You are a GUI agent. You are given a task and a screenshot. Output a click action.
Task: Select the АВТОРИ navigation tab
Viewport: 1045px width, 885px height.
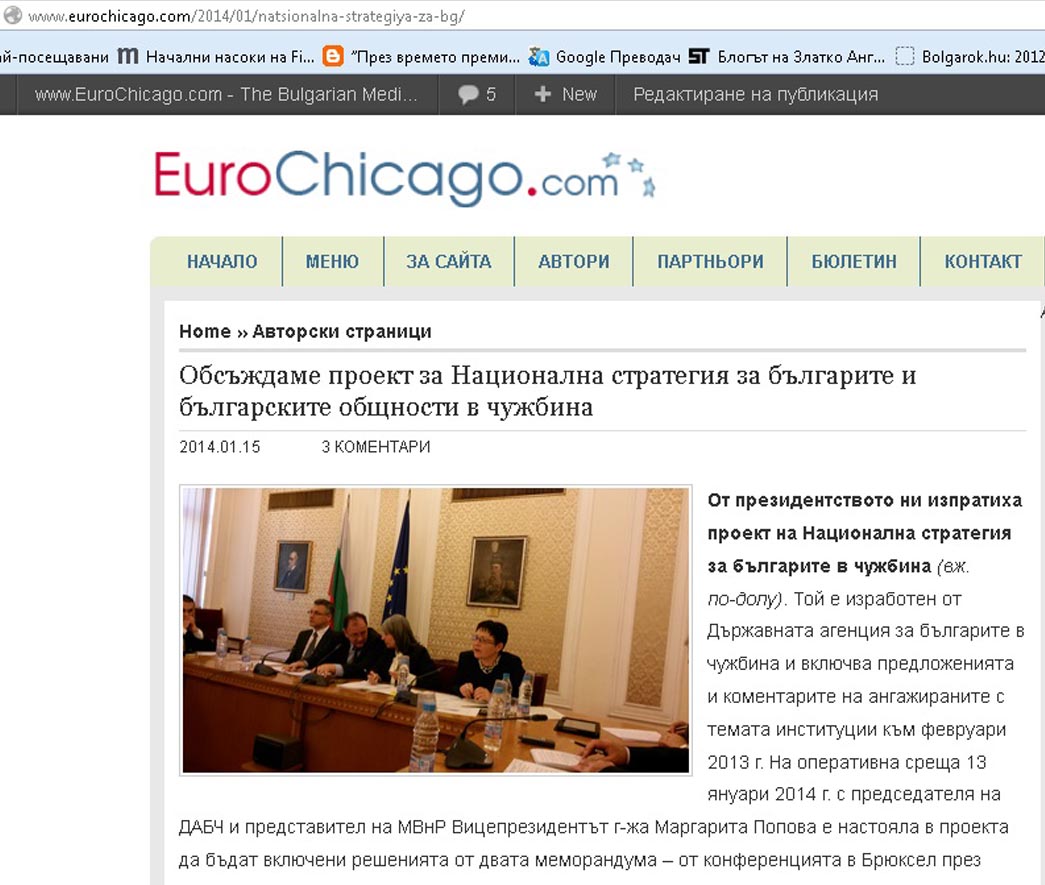point(574,262)
